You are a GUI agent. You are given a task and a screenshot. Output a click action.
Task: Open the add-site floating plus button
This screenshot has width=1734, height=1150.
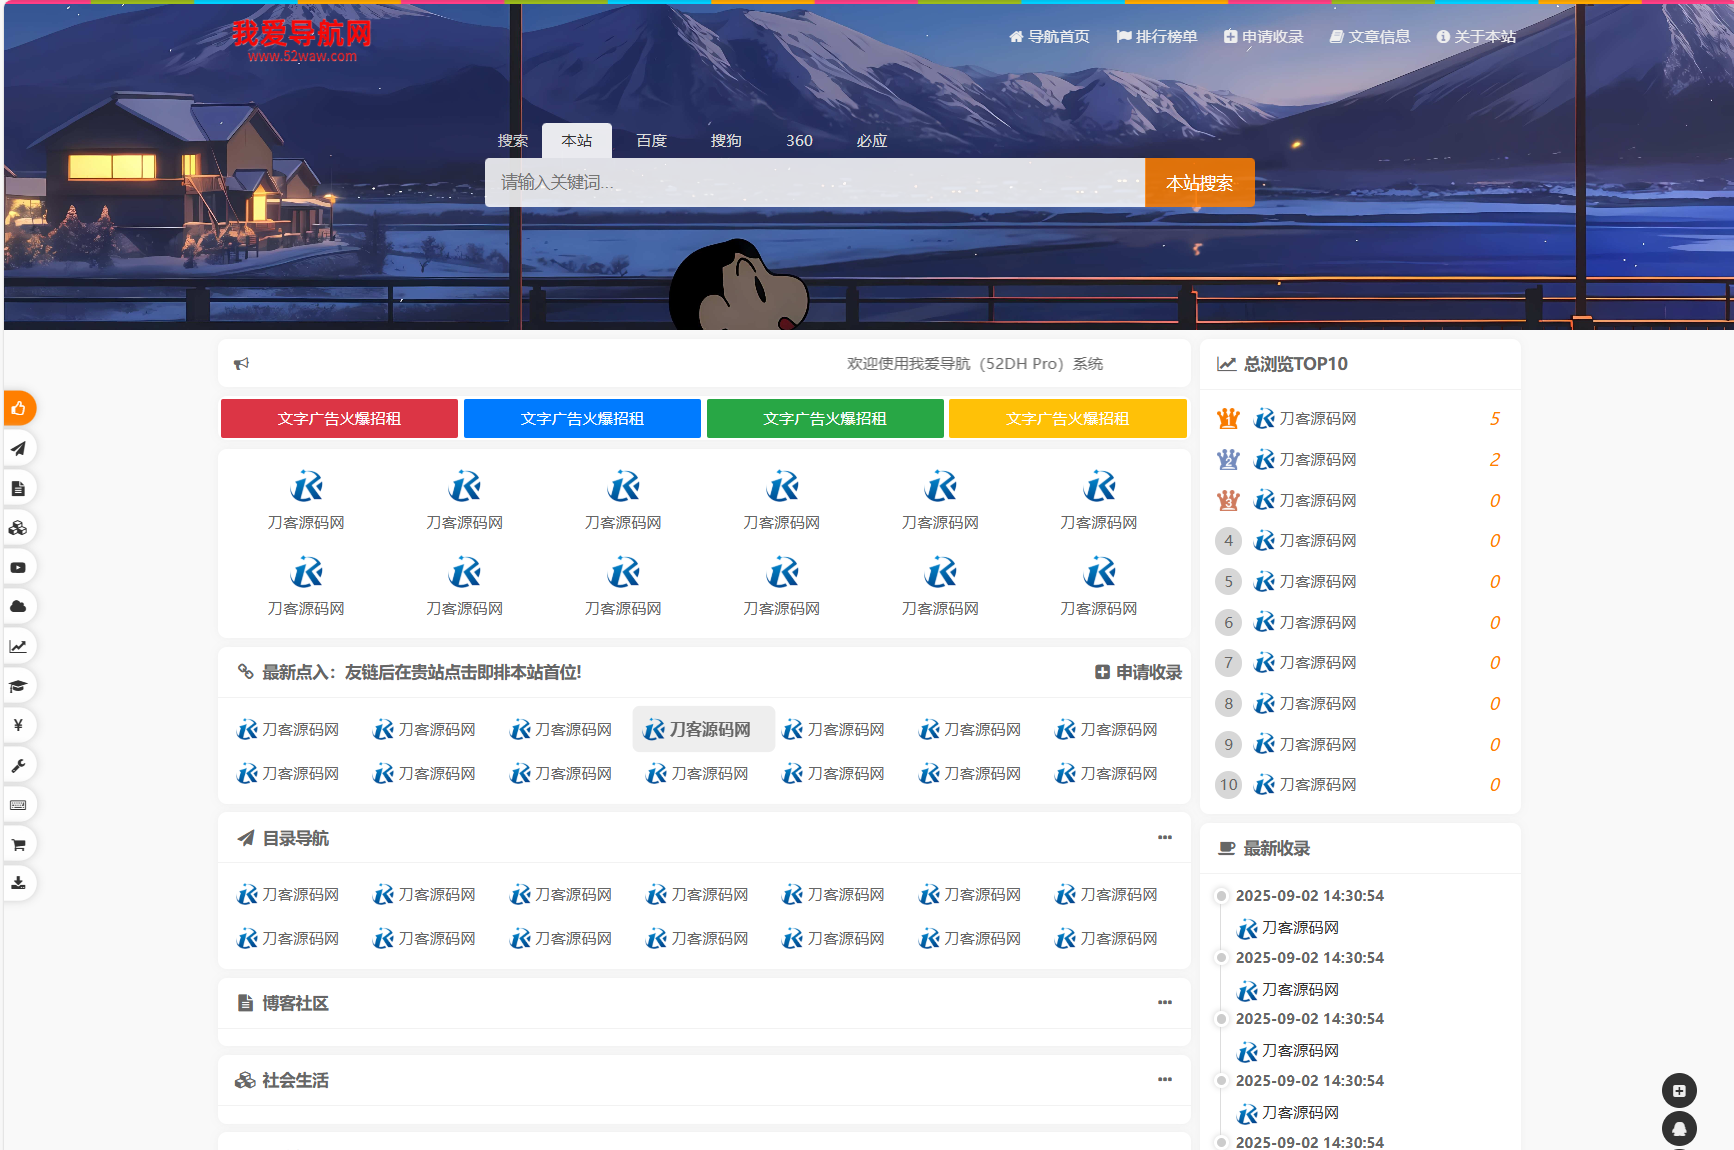tap(1678, 1090)
